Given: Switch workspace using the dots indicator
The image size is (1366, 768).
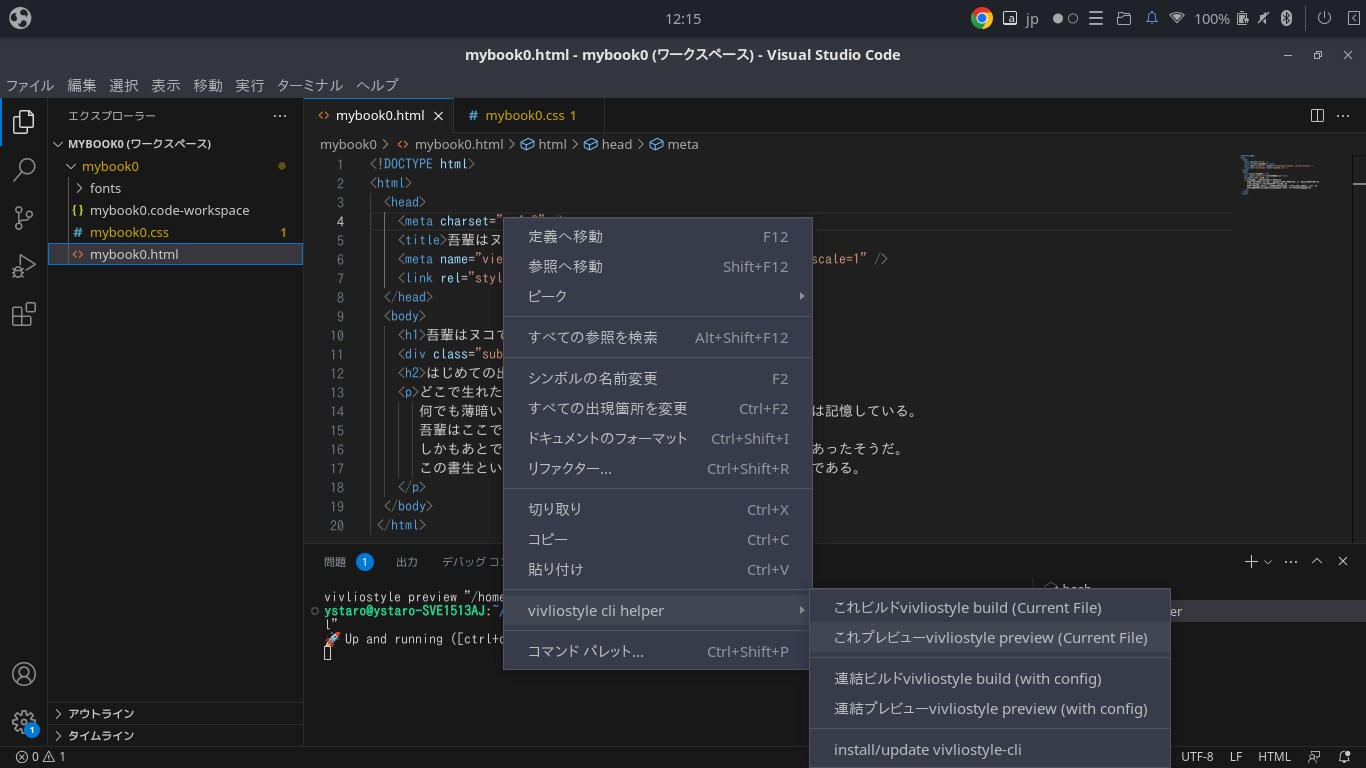Looking at the screenshot, I should pyautogui.click(x=1066, y=18).
